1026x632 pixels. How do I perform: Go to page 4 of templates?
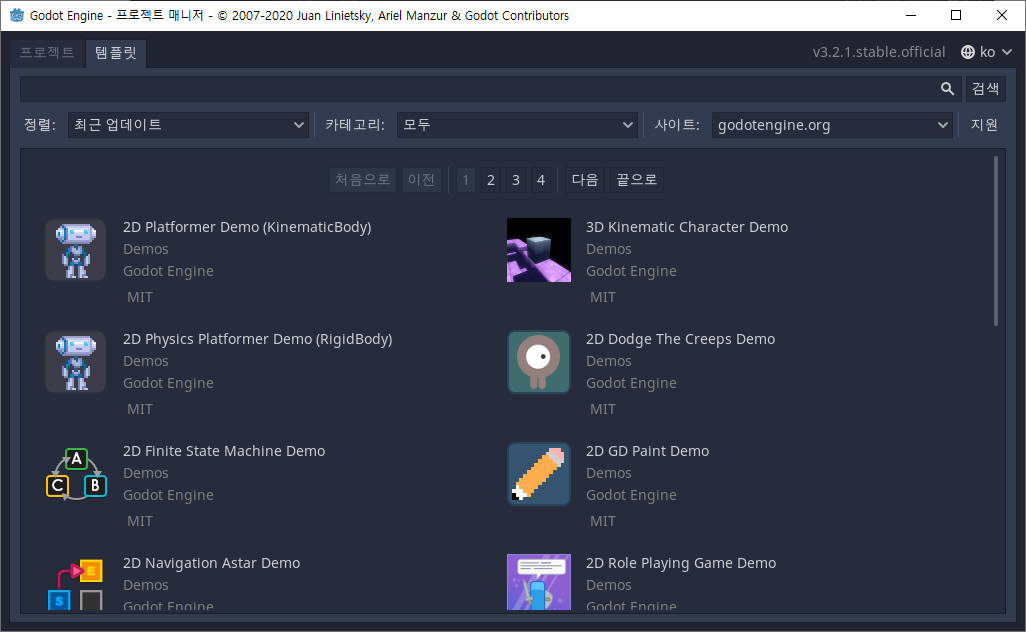(541, 180)
